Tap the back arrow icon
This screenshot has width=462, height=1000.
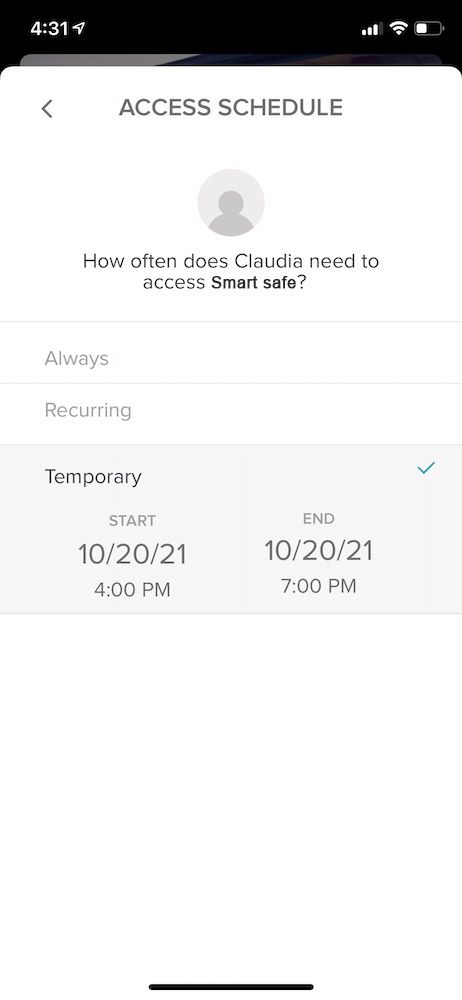tap(47, 108)
